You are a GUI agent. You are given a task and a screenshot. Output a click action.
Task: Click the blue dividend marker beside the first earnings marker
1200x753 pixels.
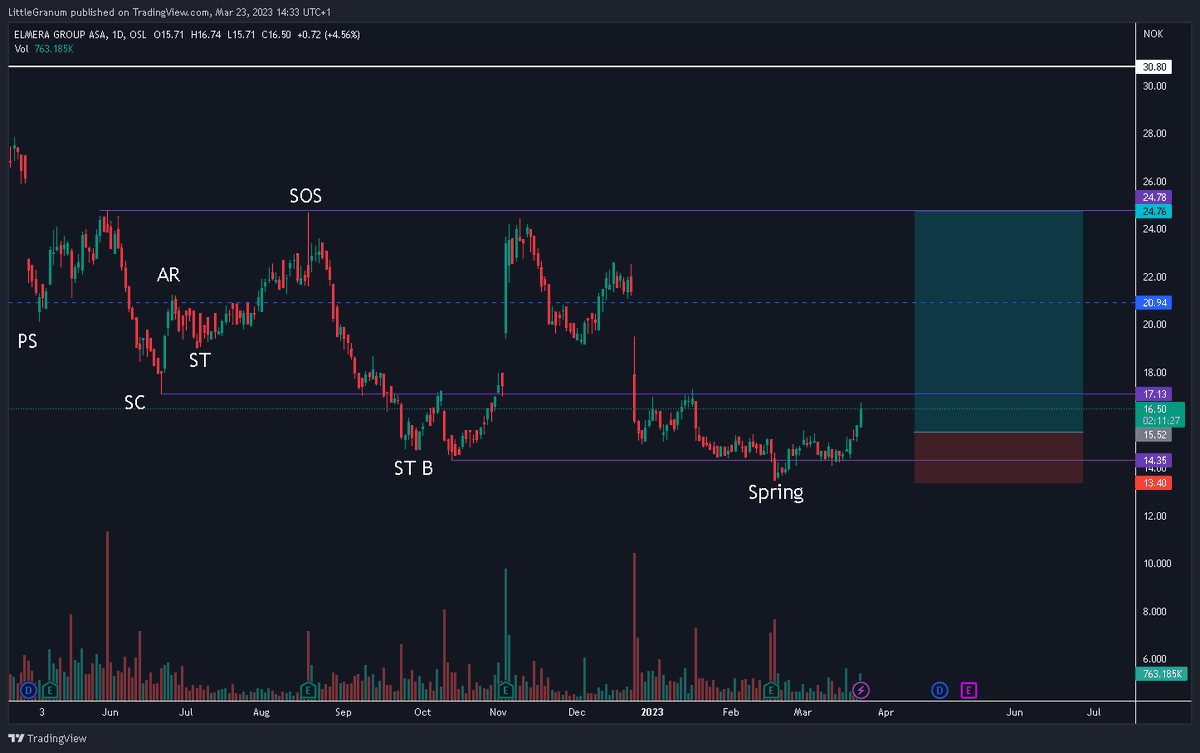28,689
